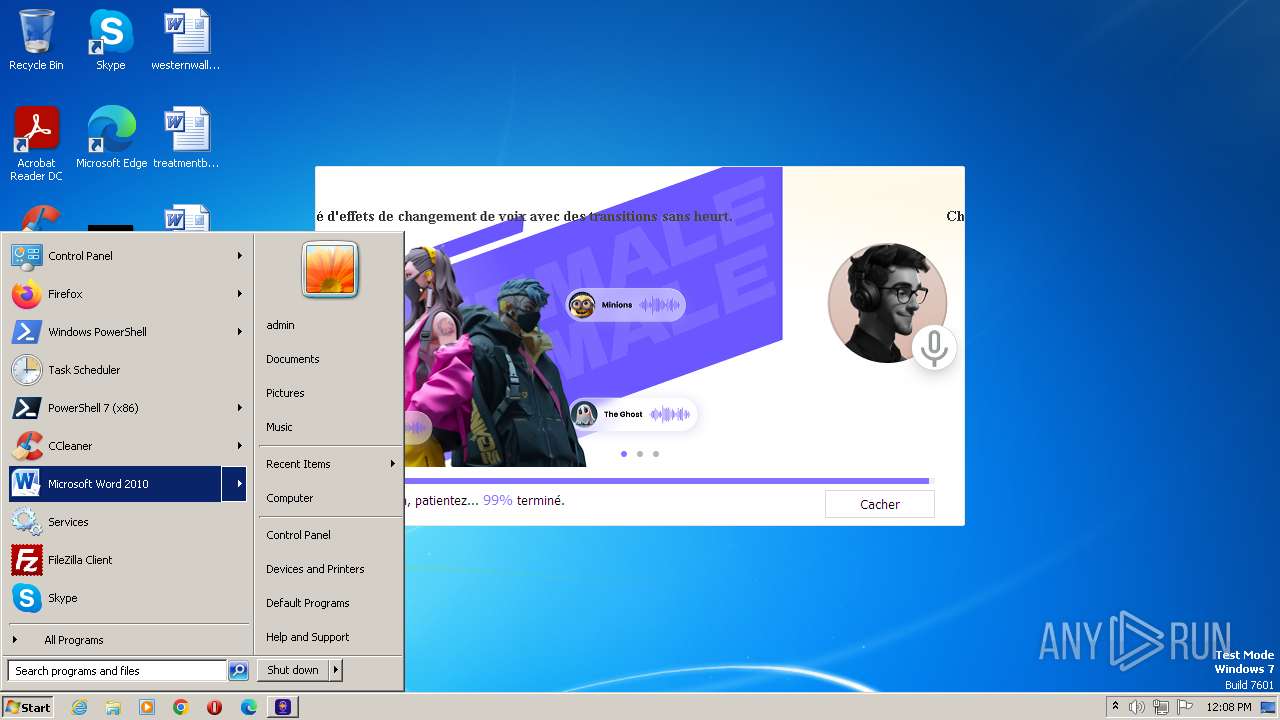
Task: Open Google Chrome from taskbar
Action: pos(181,707)
